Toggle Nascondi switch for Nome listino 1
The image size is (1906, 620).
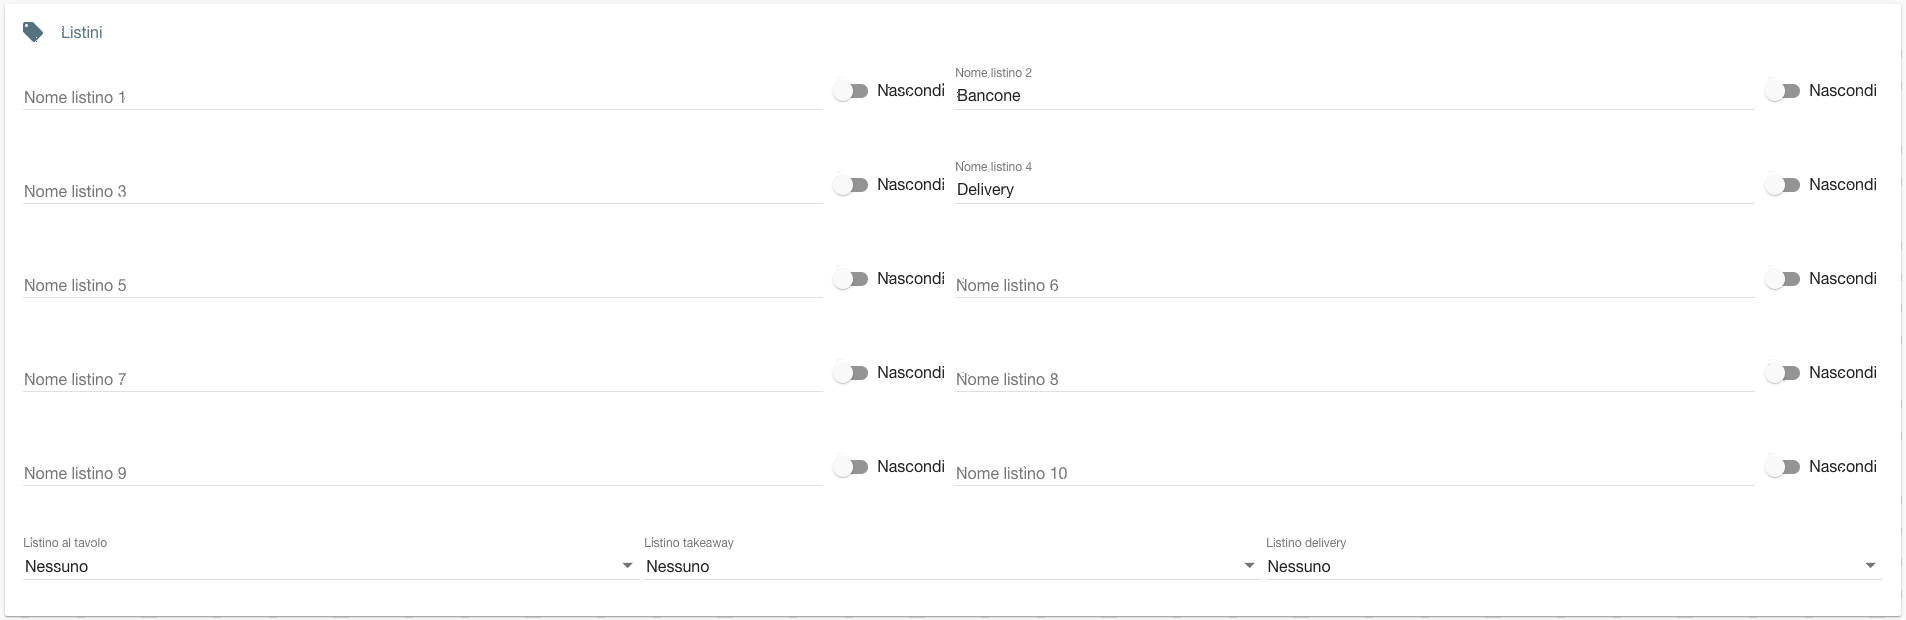coord(851,91)
